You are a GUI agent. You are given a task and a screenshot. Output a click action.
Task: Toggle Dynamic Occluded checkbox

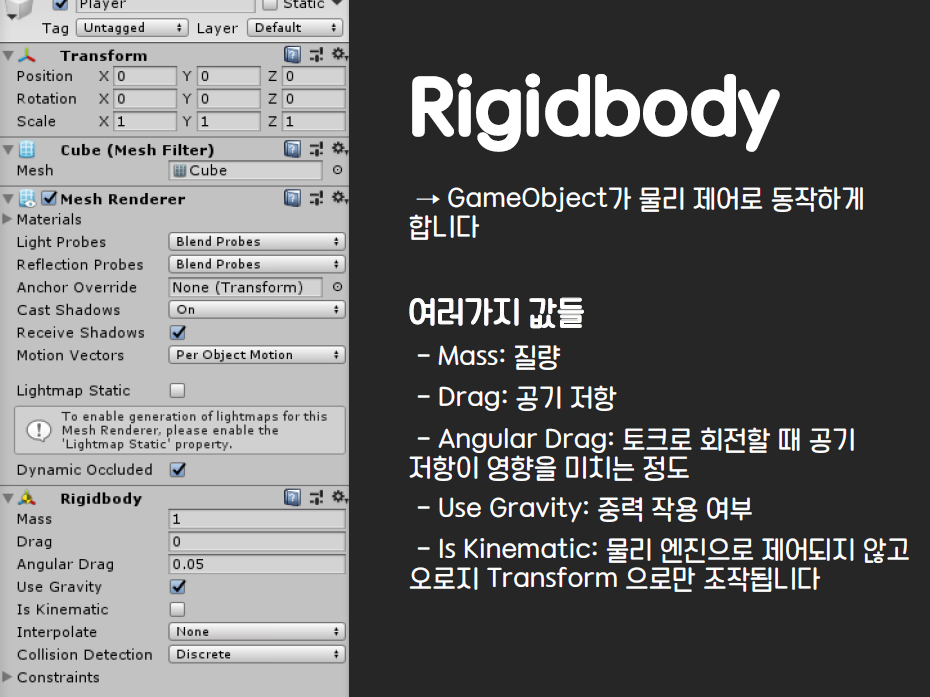click(x=177, y=469)
